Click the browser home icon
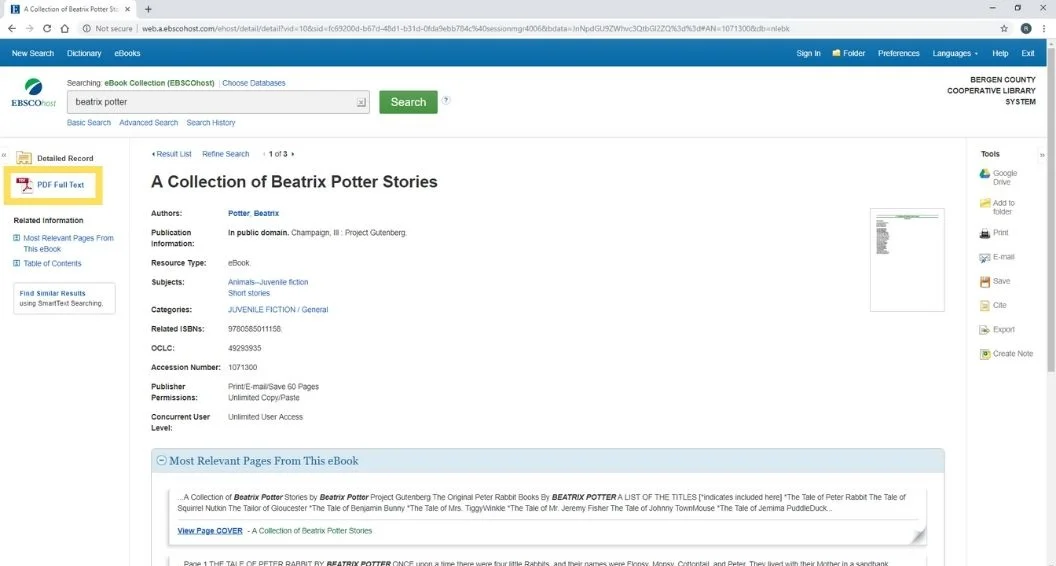 pos(65,28)
